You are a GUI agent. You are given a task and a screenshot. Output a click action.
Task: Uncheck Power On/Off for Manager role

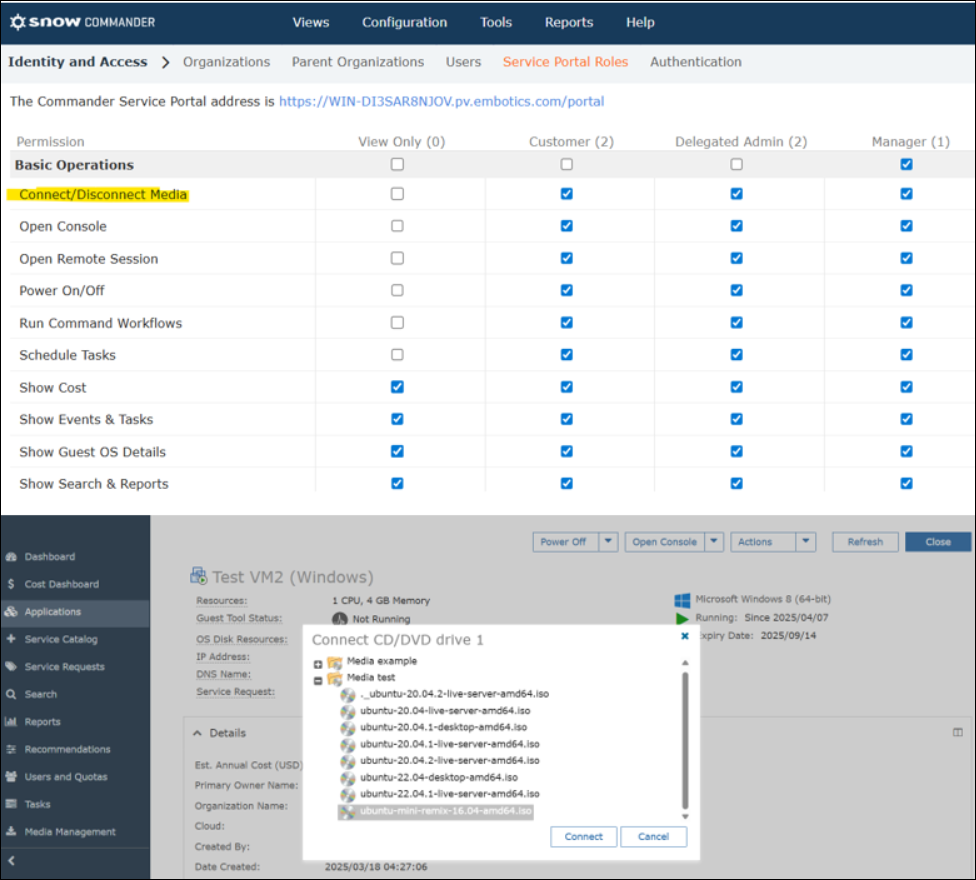coord(906,291)
